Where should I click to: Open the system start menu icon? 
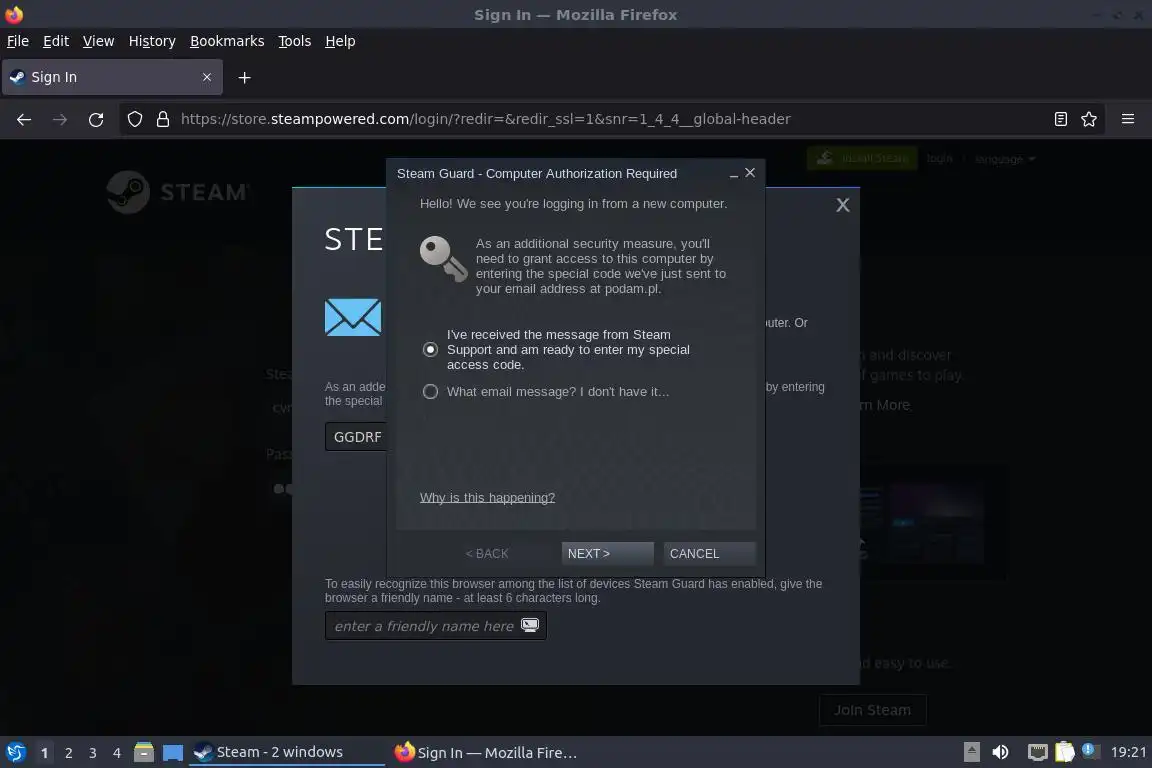tap(15, 752)
